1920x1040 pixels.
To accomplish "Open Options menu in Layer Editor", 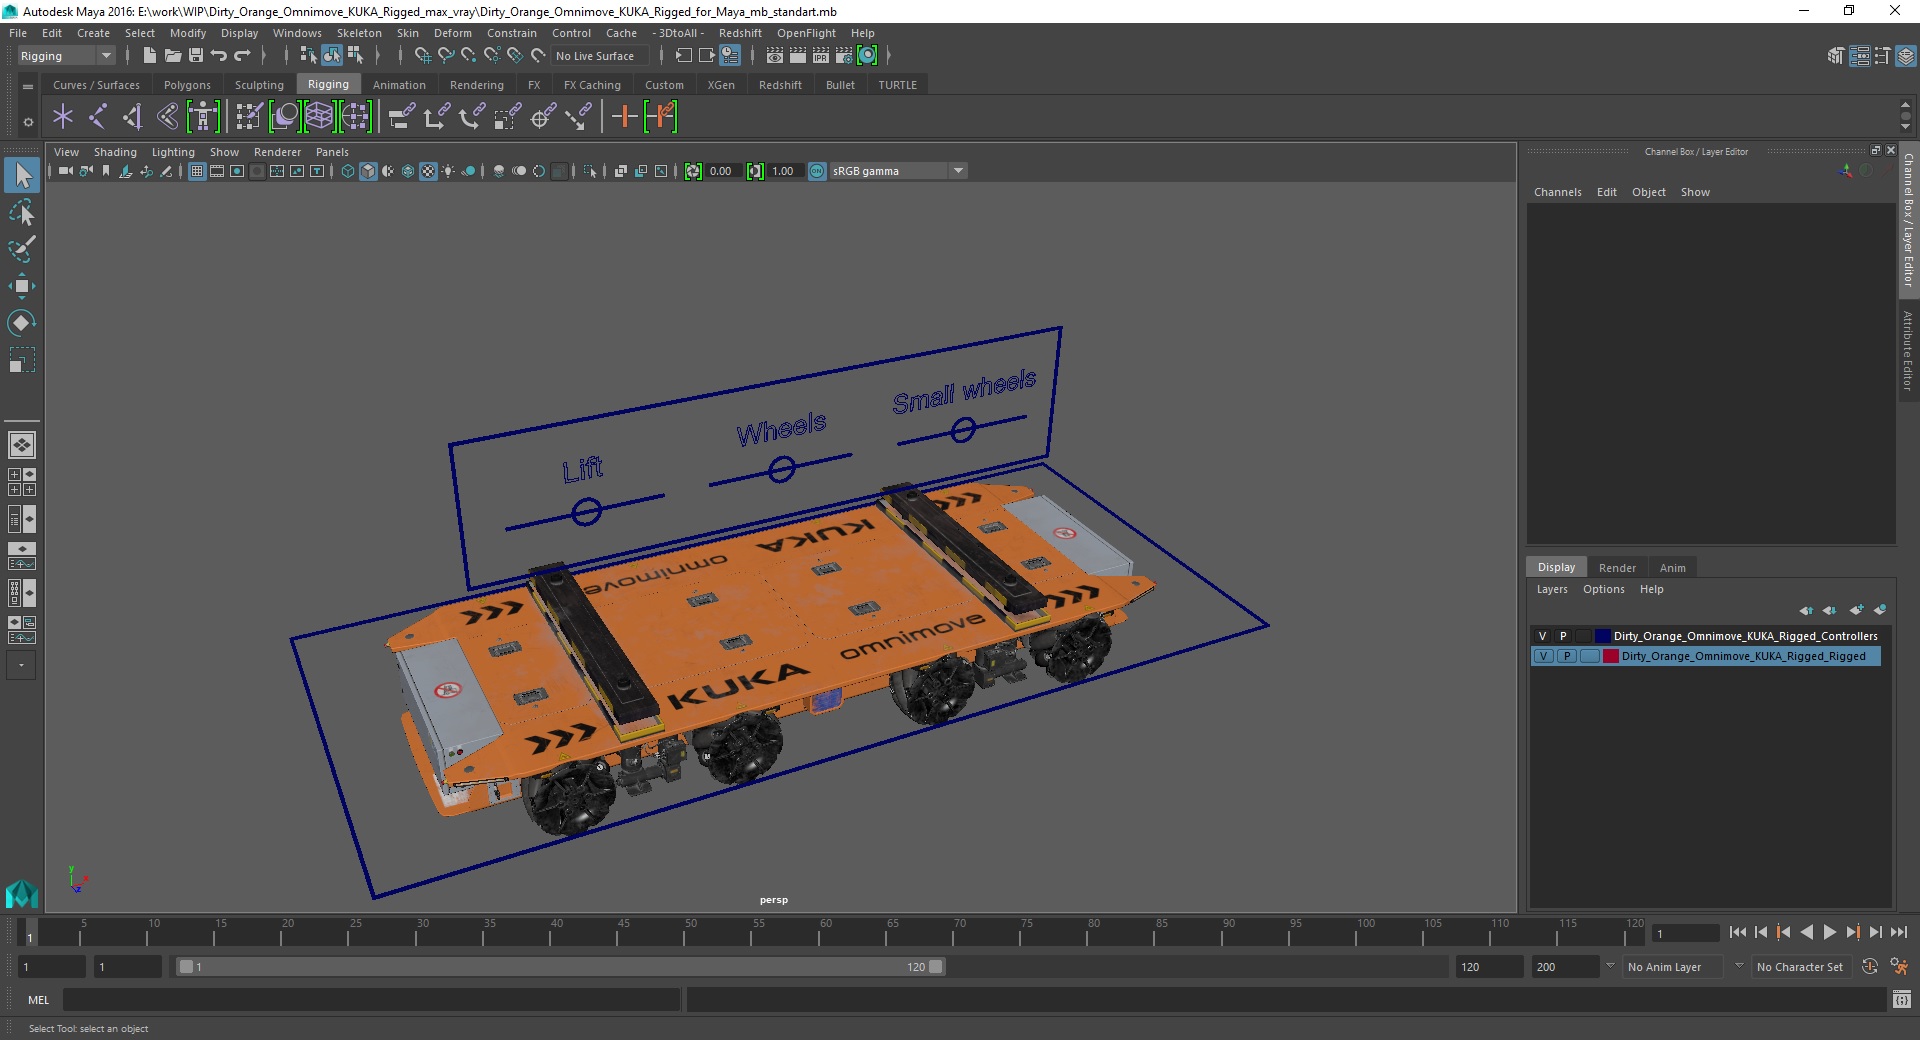I will (1603, 589).
